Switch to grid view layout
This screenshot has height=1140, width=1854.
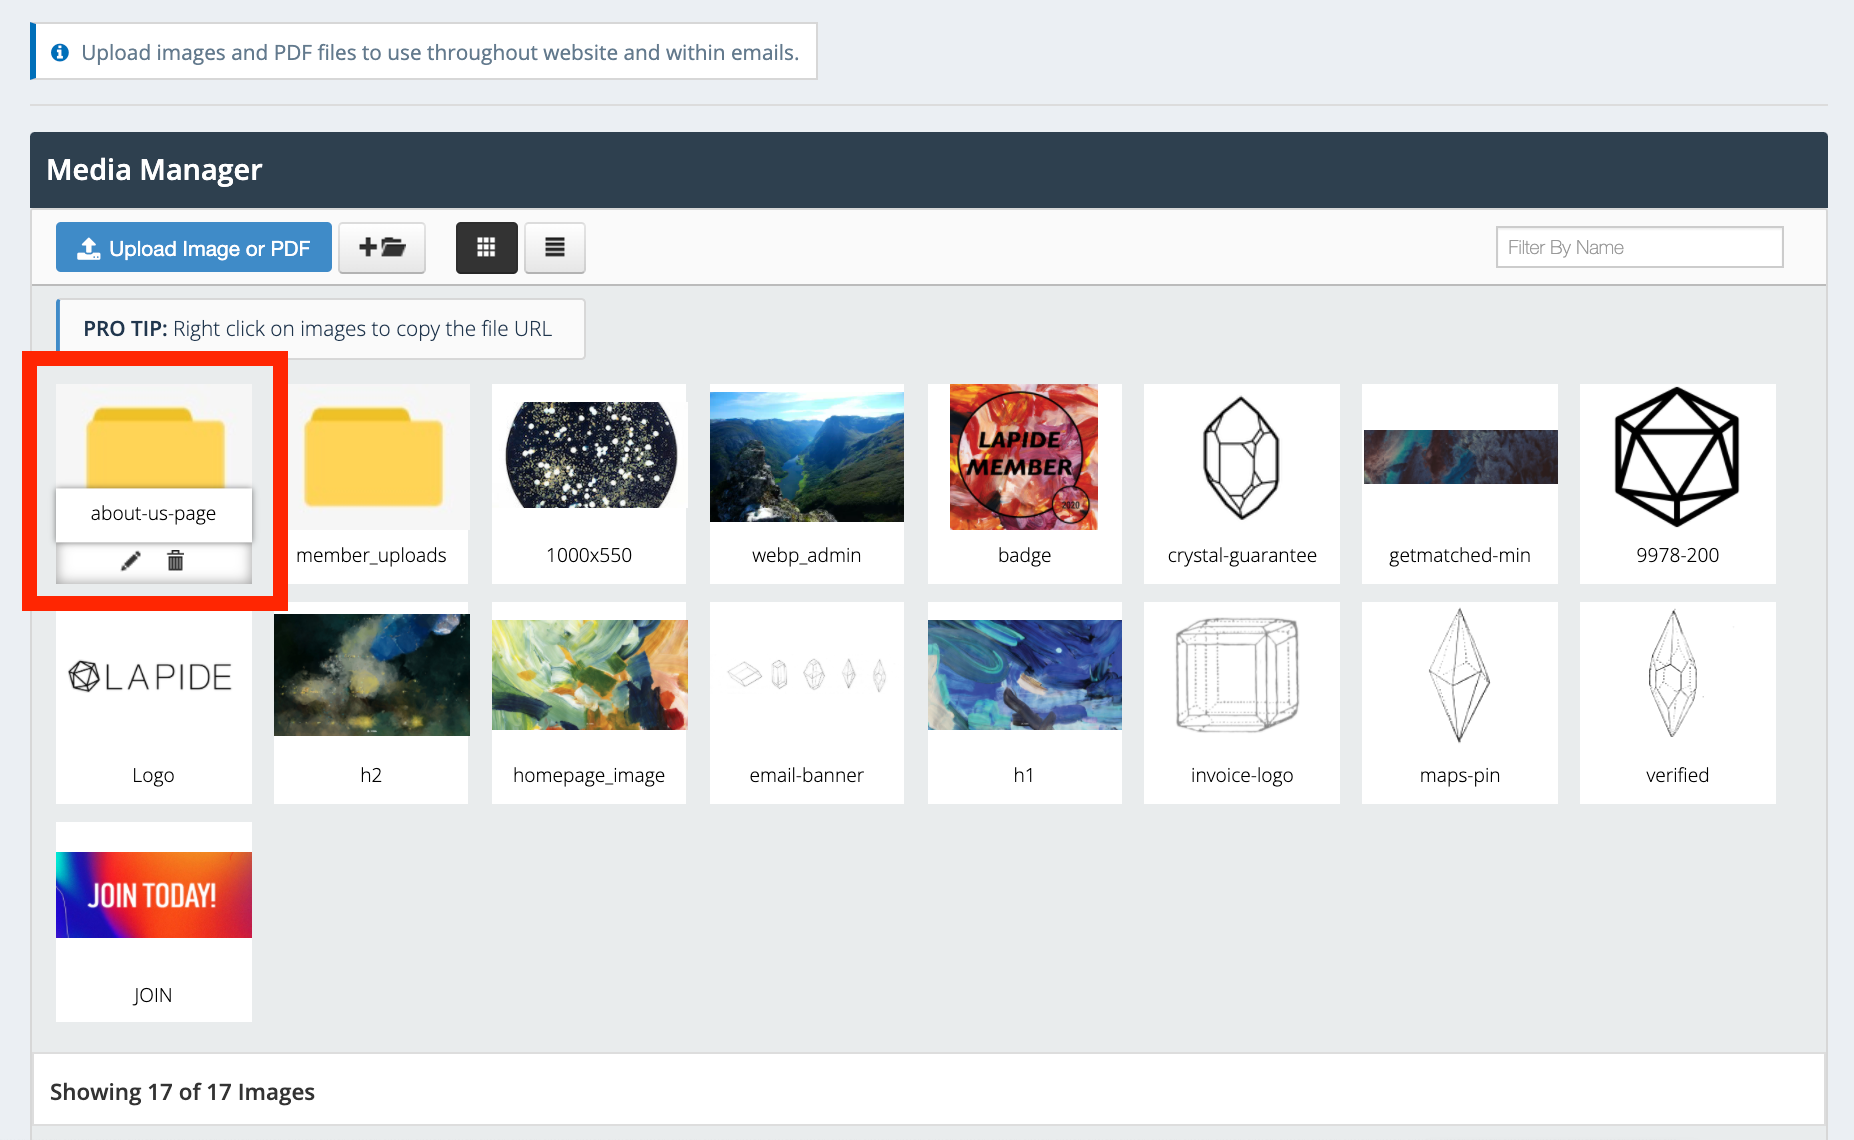pos(487,247)
